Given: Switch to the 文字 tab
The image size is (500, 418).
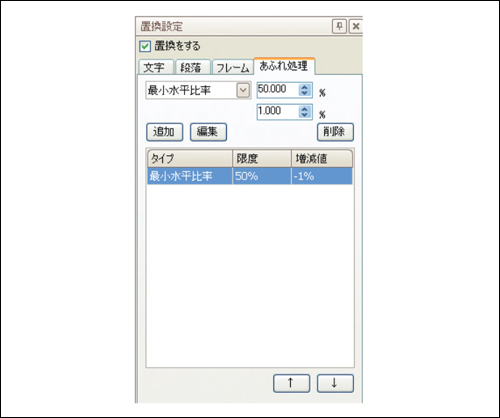Looking at the screenshot, I should [156, 67].
